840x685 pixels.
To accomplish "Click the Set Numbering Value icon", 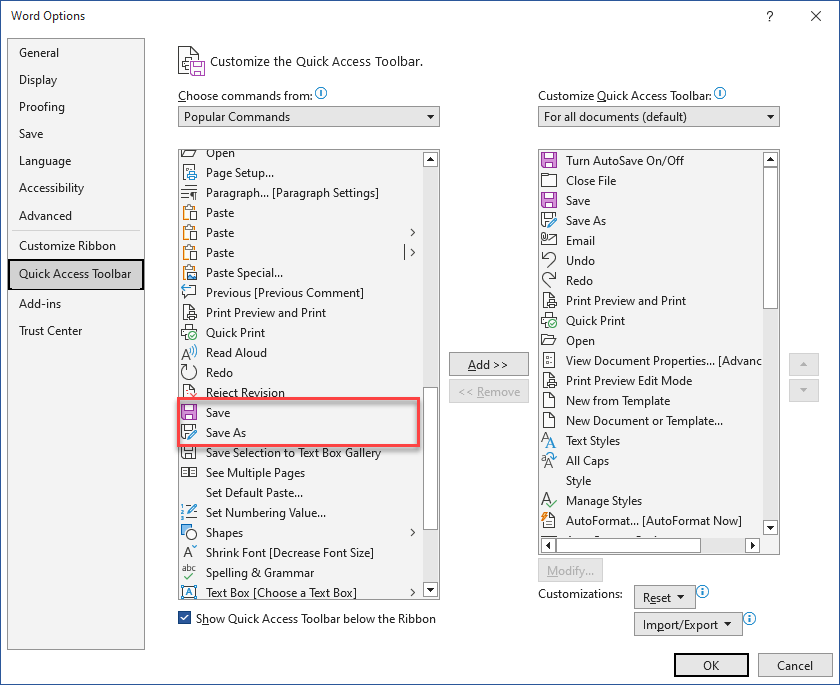I will pos(189,513).
